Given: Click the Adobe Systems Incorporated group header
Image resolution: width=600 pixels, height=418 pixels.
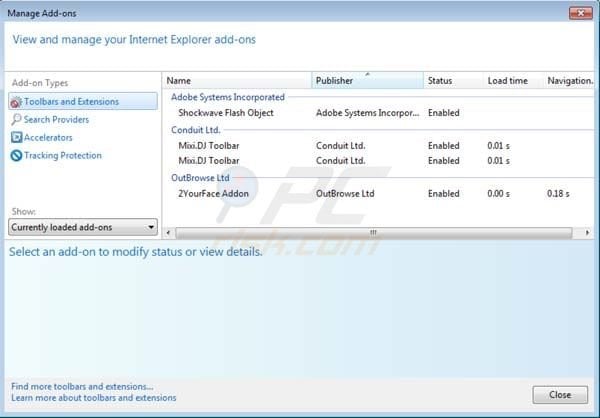Looking at the screenshot, I should click(228, 97).
